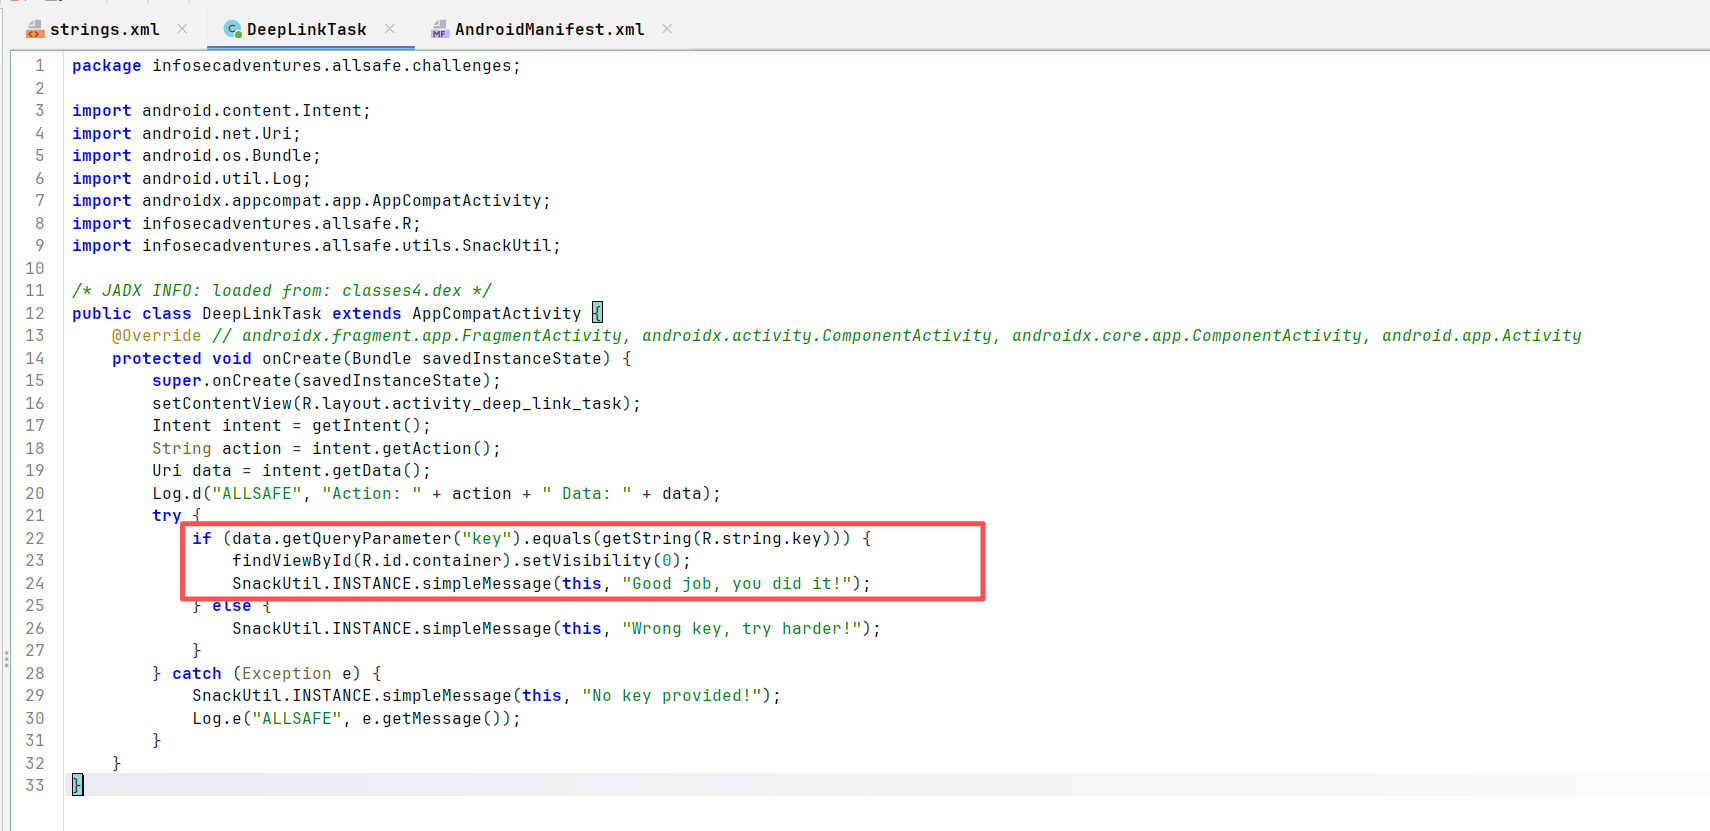Close the DeepLinkTask tab
Screen dimensions: 1710x831
(x=390, y=29)
